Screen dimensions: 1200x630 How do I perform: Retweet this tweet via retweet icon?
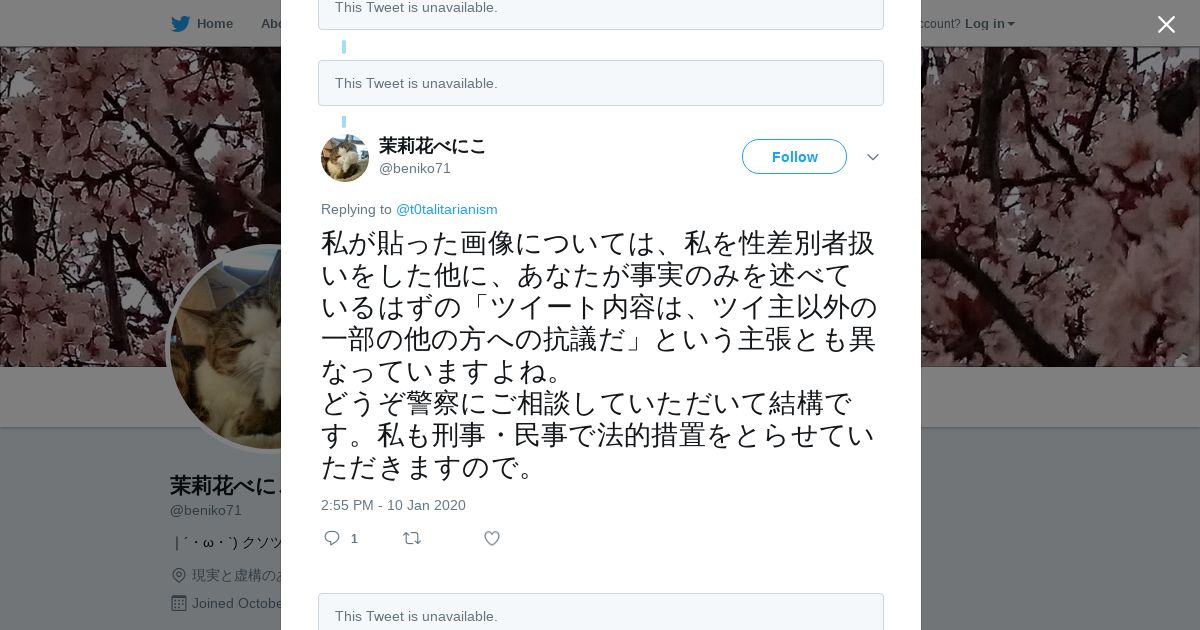coord(411,538)
